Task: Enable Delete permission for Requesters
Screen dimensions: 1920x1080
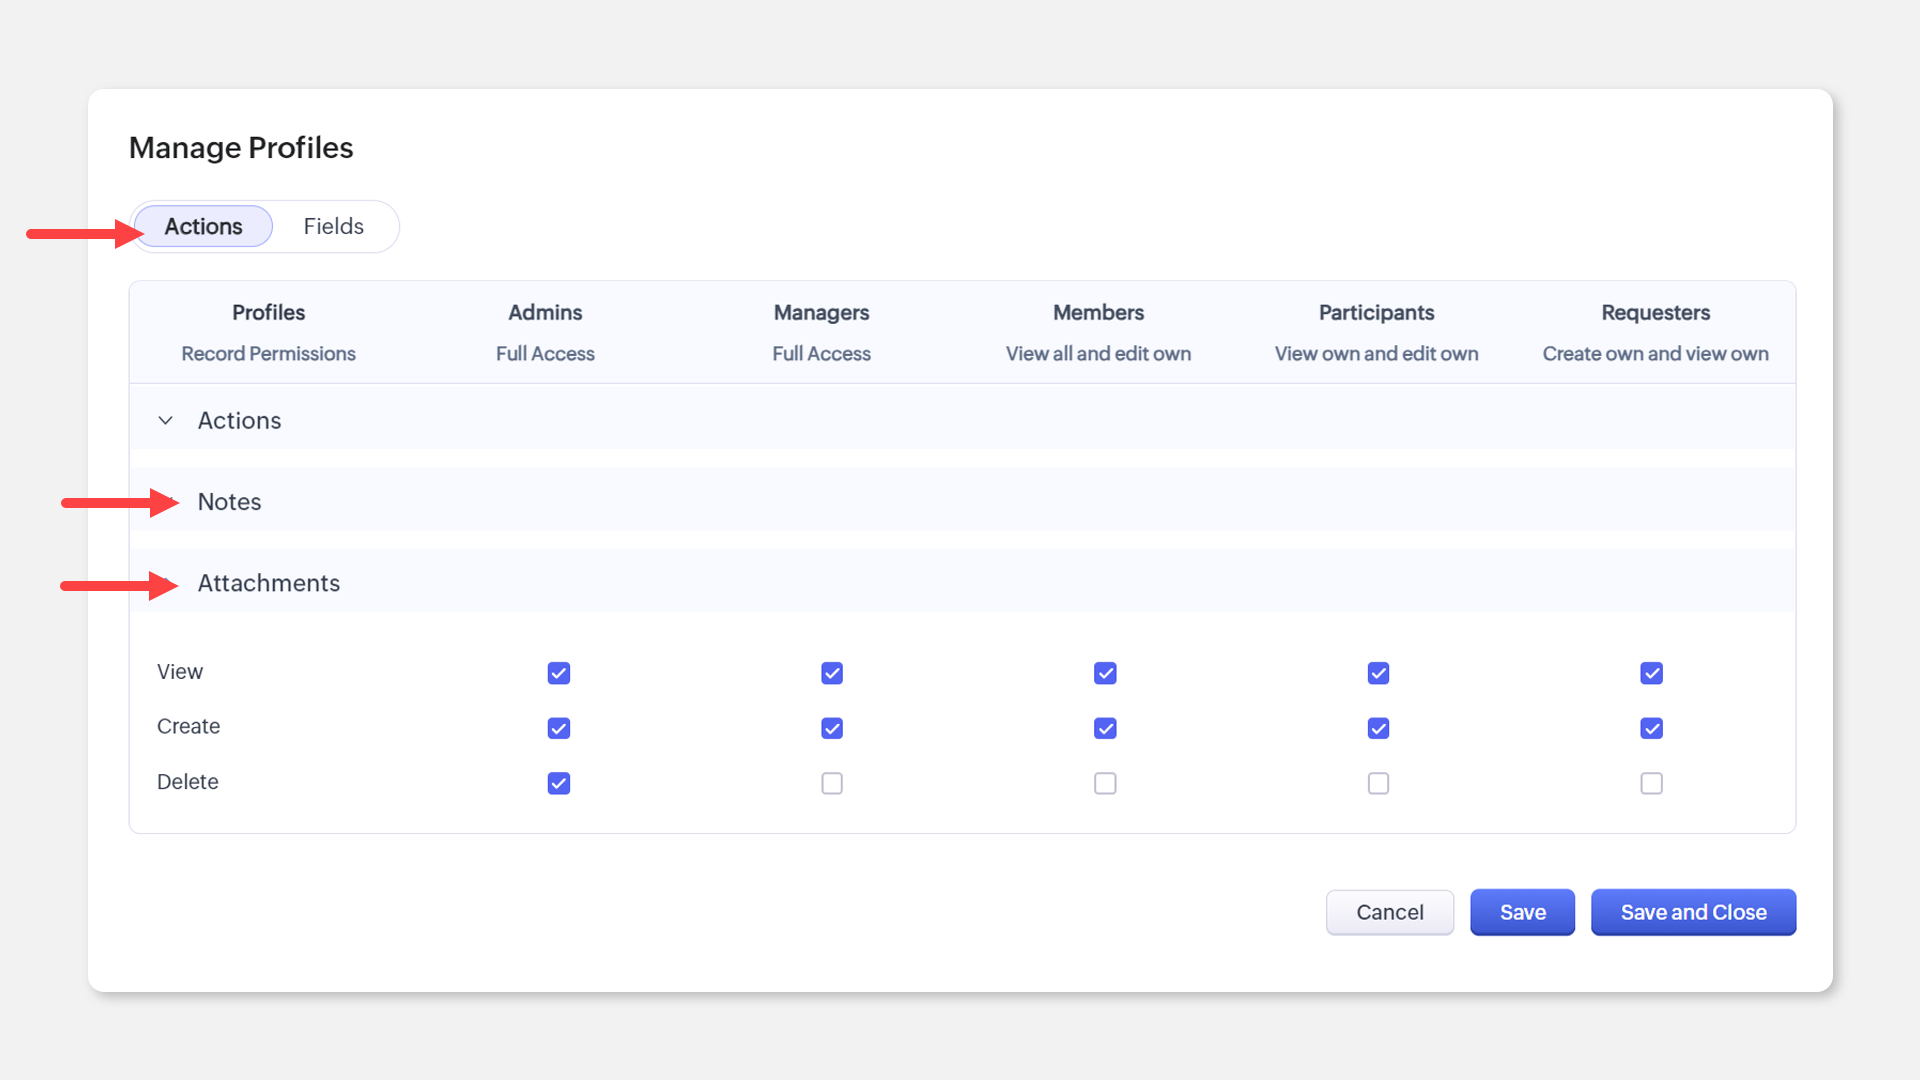Action: tap(1651, 783)
